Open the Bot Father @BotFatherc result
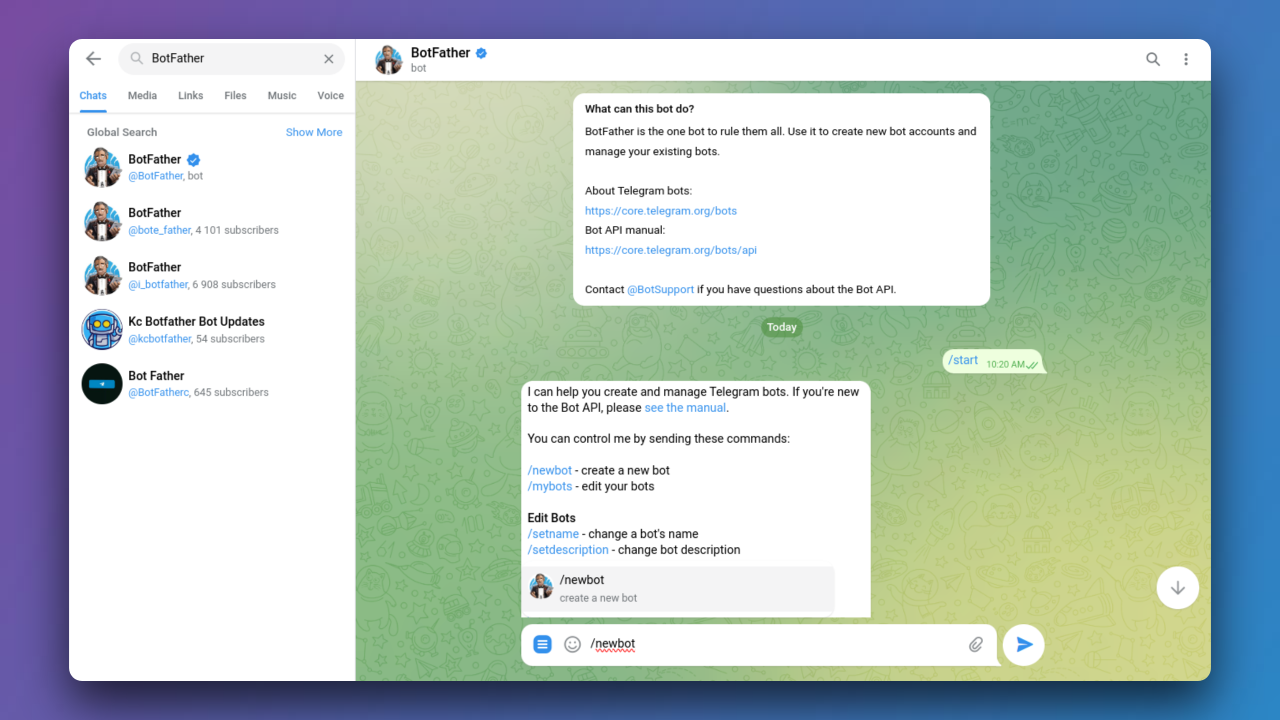The image size is (1280, 720). [x=212, y=384]
